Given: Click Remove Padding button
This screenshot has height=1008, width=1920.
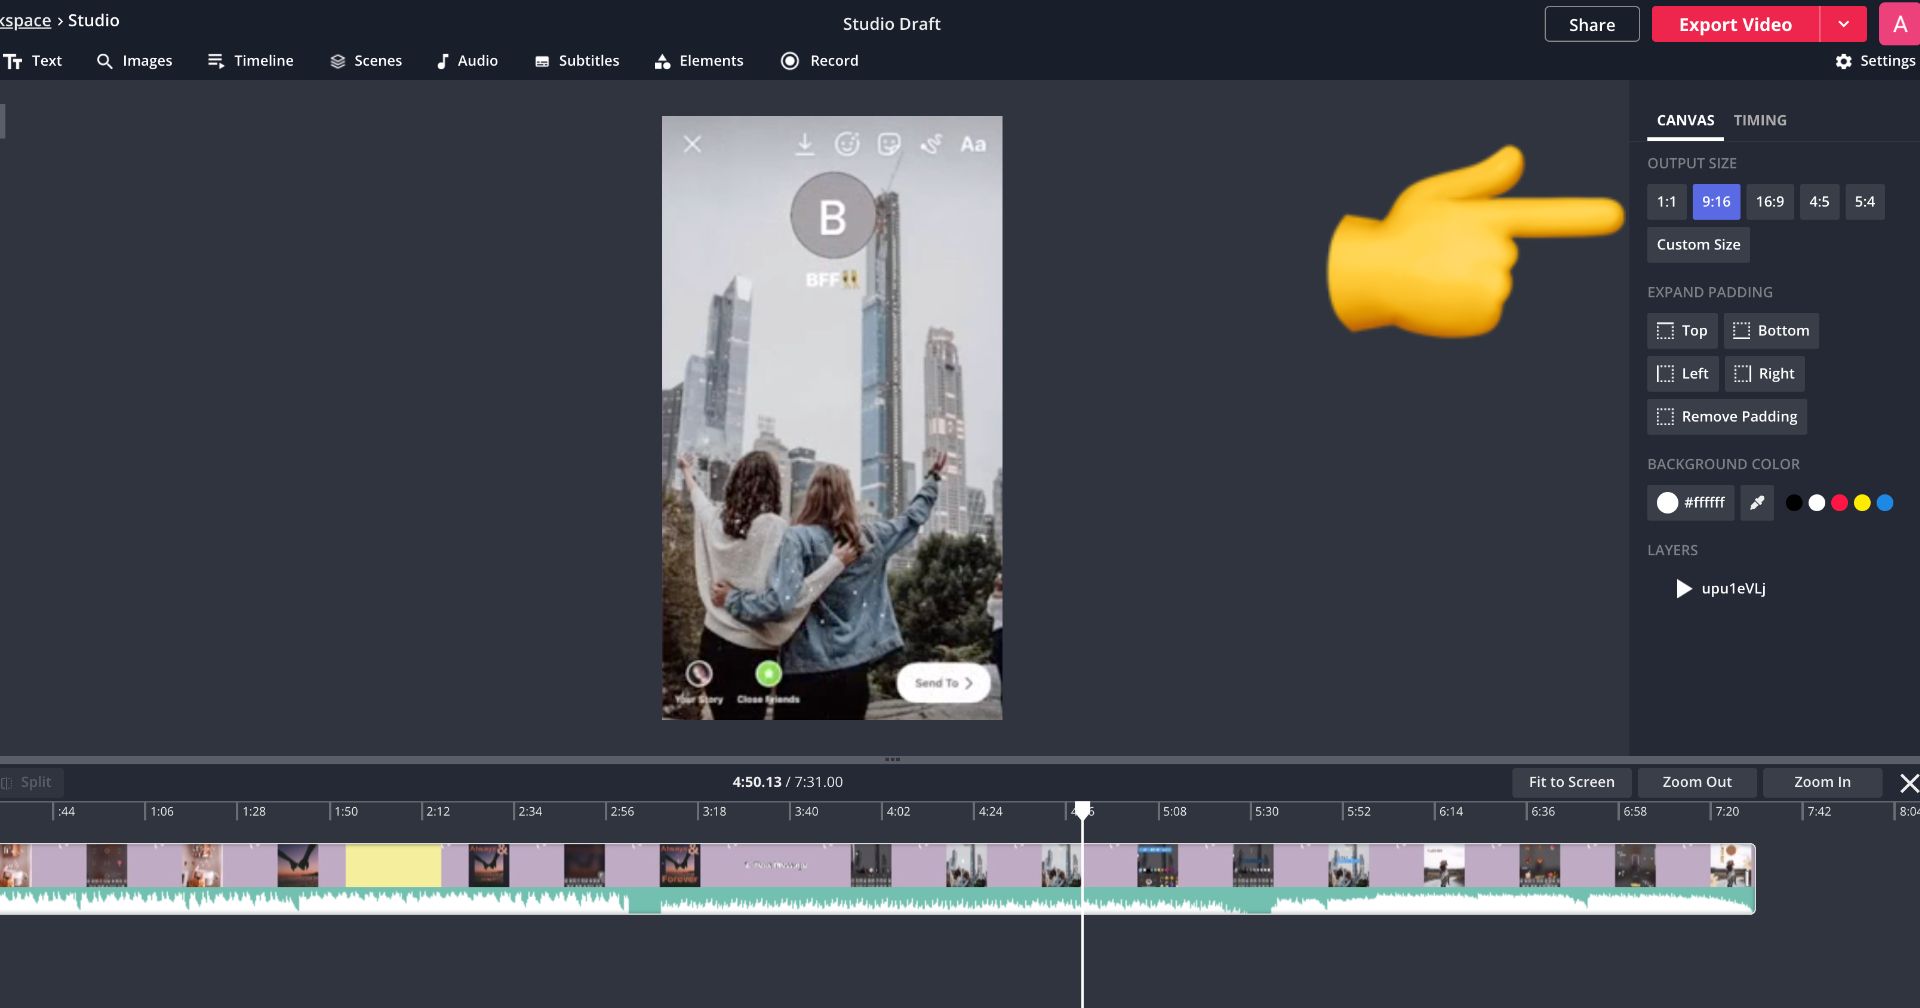Looking at the screenshot, I should click(1726, 417).
